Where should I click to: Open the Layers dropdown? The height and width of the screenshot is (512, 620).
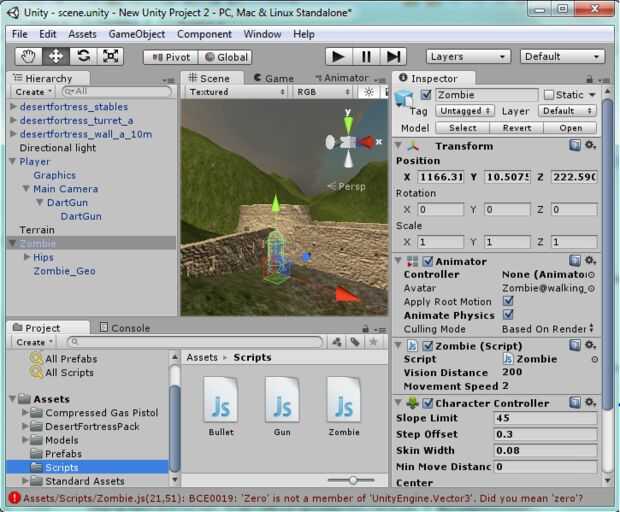click(x=468, y=57)
